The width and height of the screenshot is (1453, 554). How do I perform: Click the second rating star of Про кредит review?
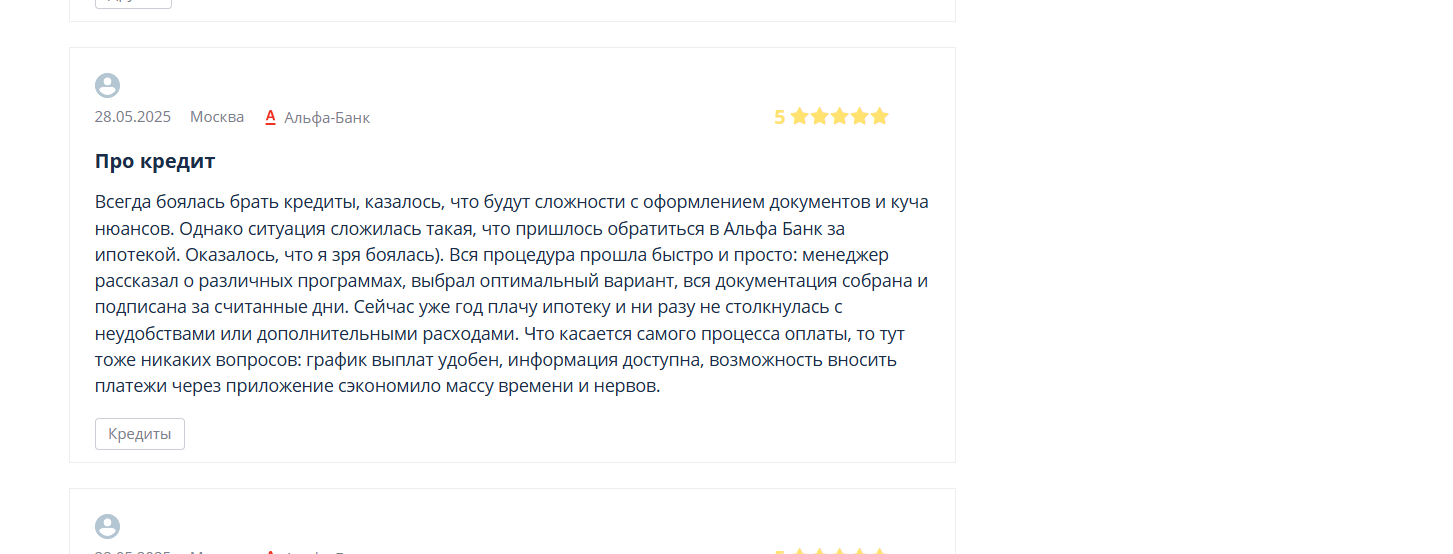pyautogui.click(x=819, y=116)
